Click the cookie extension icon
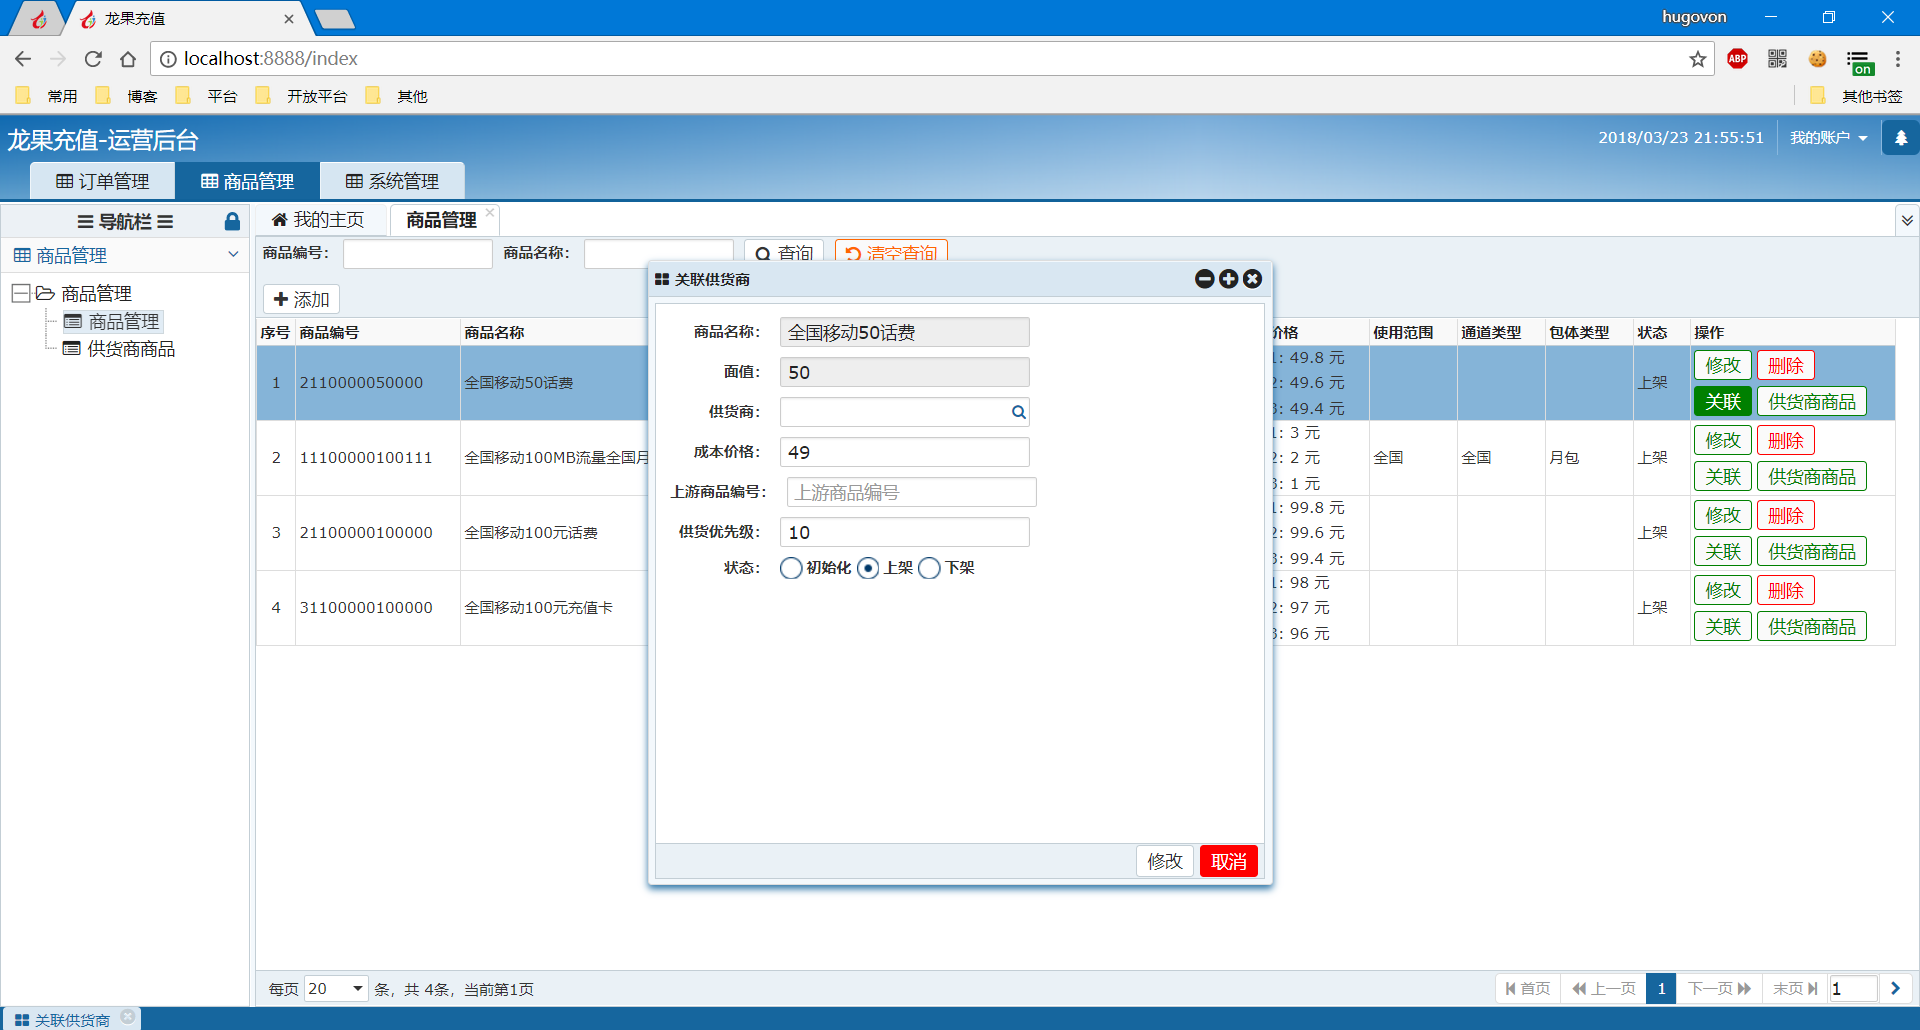Screen dimensions: 1920x1030 pyautogui.click(x=1817, y=59)
